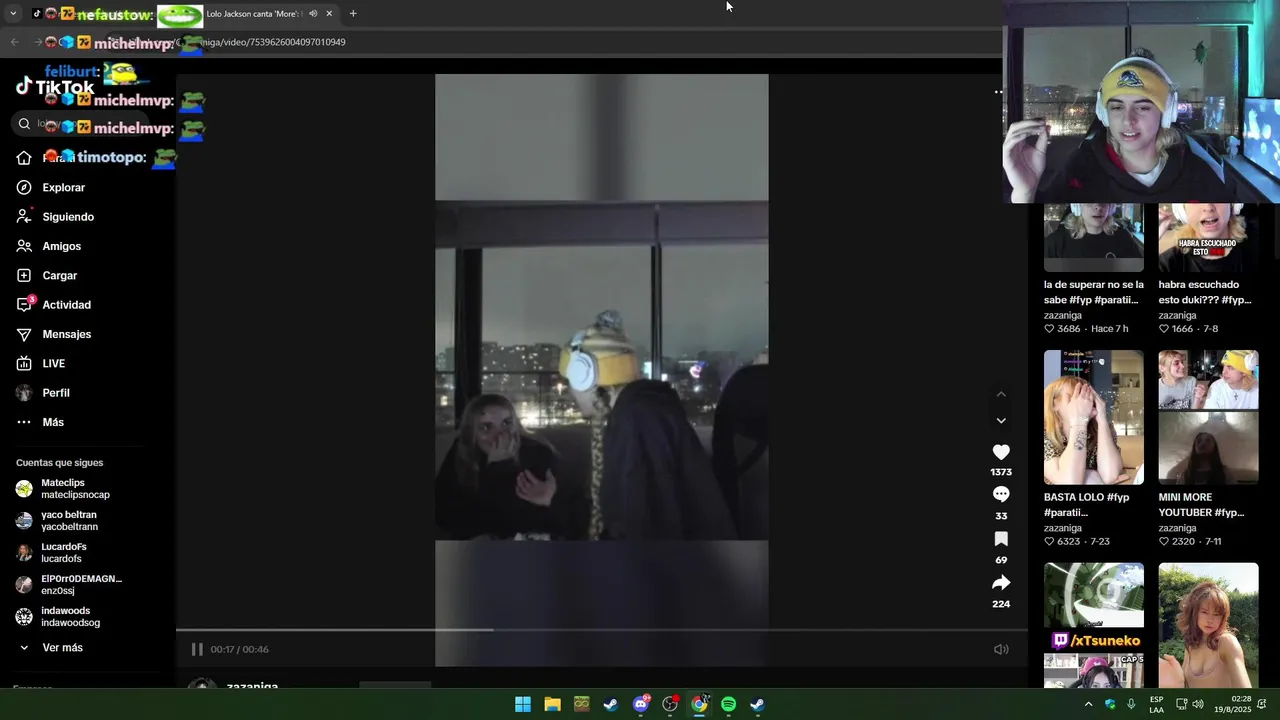Open 'habra escuchado esto duki' video
Screen dimensions: 1280x720
pyautogui.click(x=1208, y=238)
